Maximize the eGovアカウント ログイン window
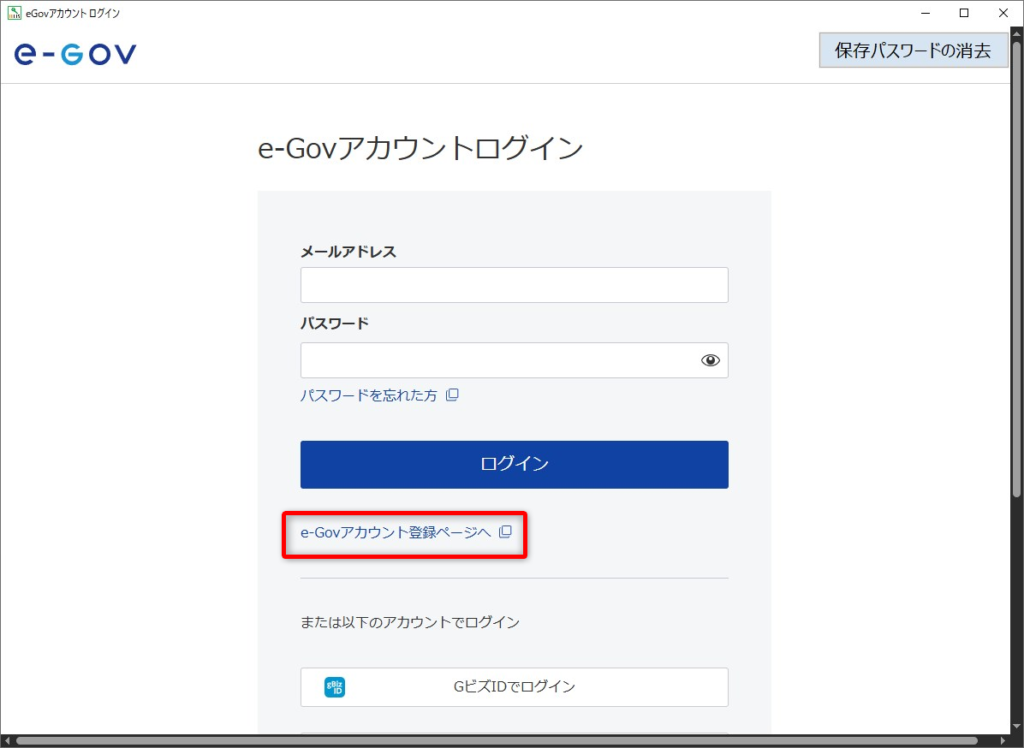This screenshot has height=748, width=1024. tap(963, 13)
